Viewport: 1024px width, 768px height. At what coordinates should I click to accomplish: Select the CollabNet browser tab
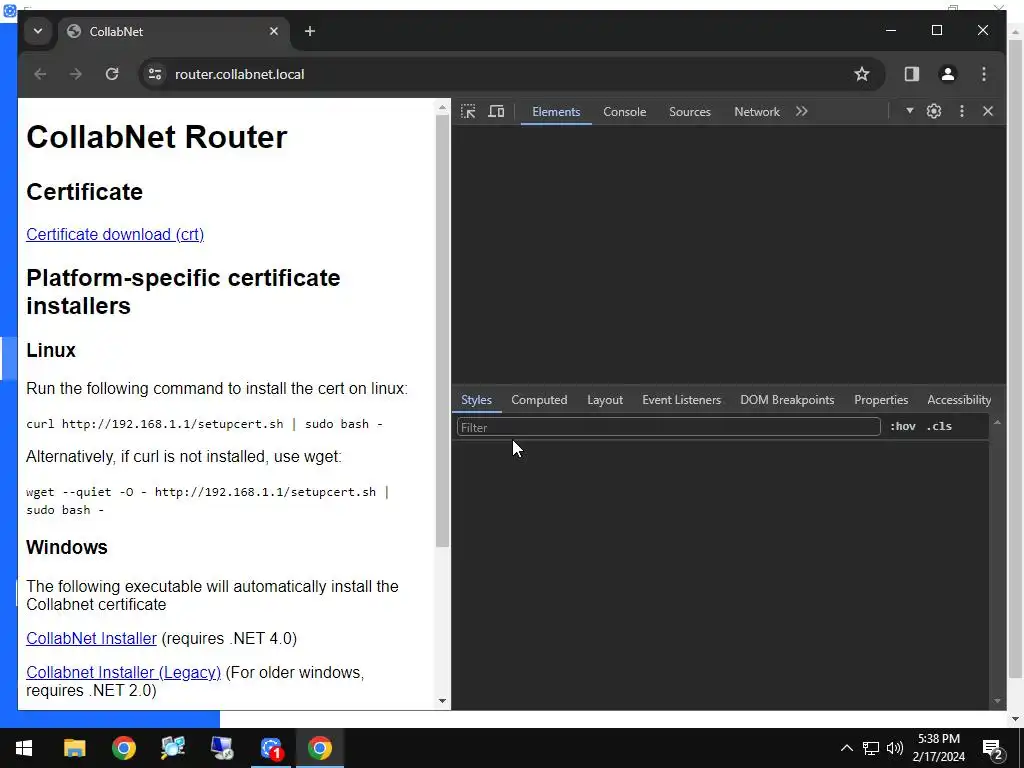[173, 31]
